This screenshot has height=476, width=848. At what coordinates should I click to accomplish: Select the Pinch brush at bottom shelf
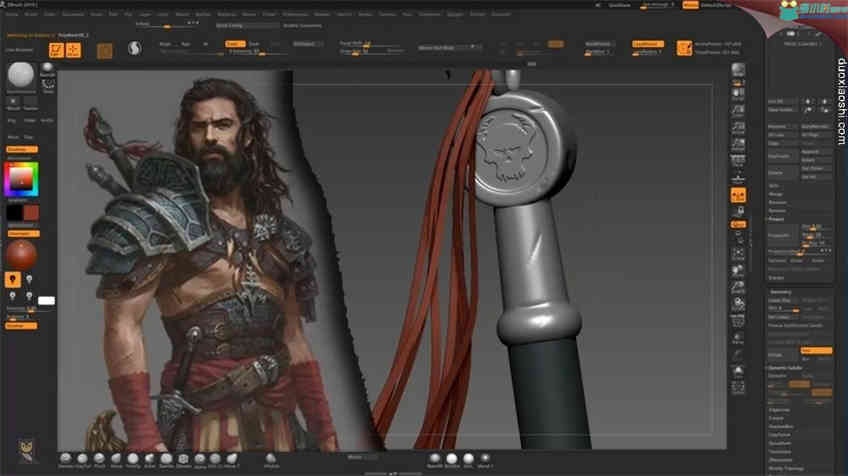99,460
